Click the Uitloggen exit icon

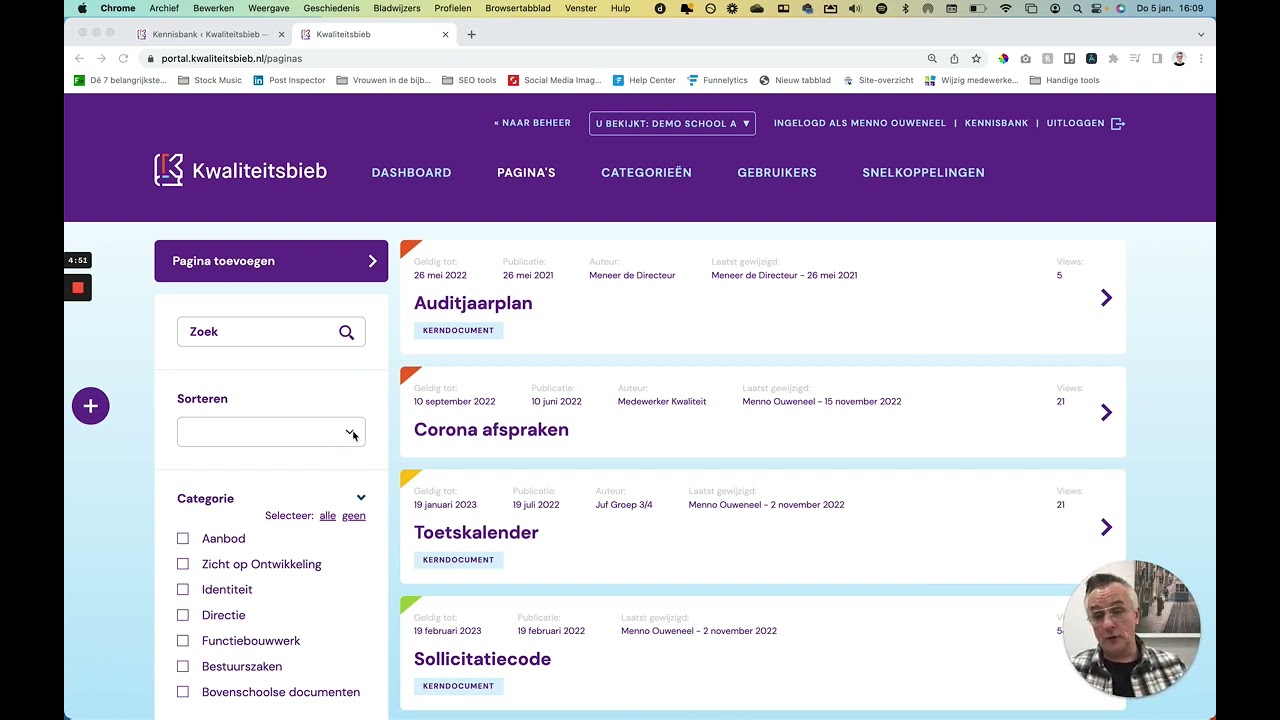pos(1118,124)
